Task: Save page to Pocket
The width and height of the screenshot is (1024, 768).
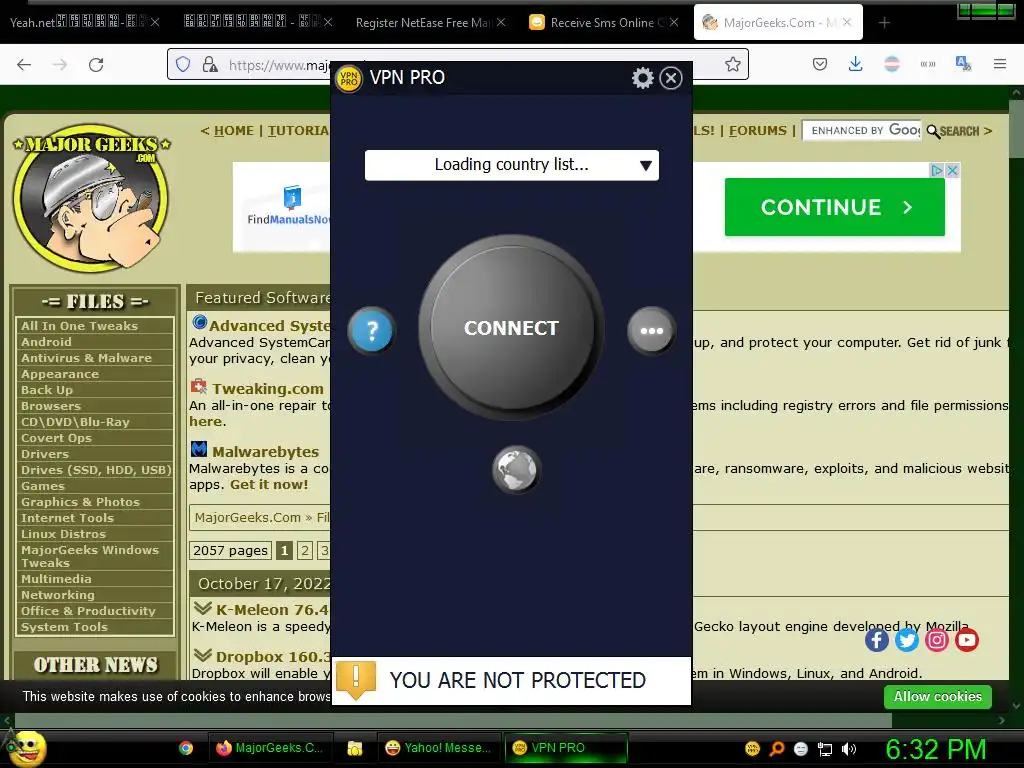Action: click(x=820, y=64)
